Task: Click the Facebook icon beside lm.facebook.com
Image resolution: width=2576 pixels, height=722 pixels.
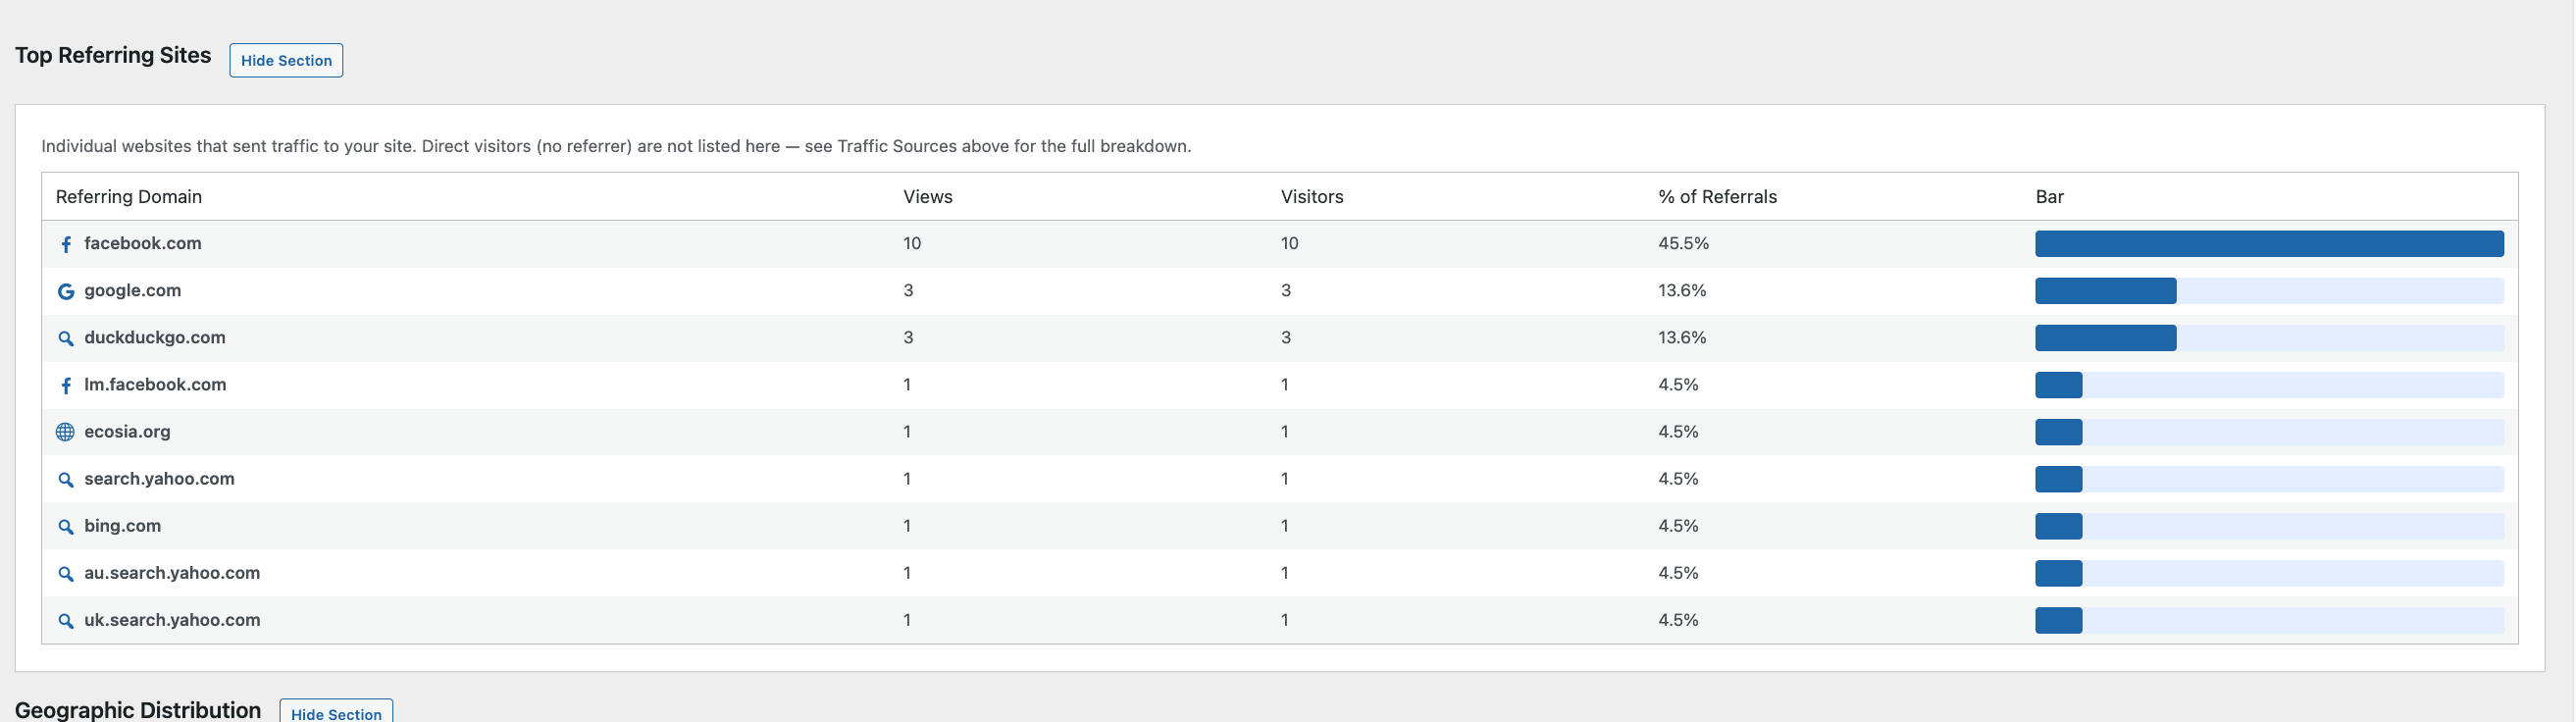Action: [66, 385]
